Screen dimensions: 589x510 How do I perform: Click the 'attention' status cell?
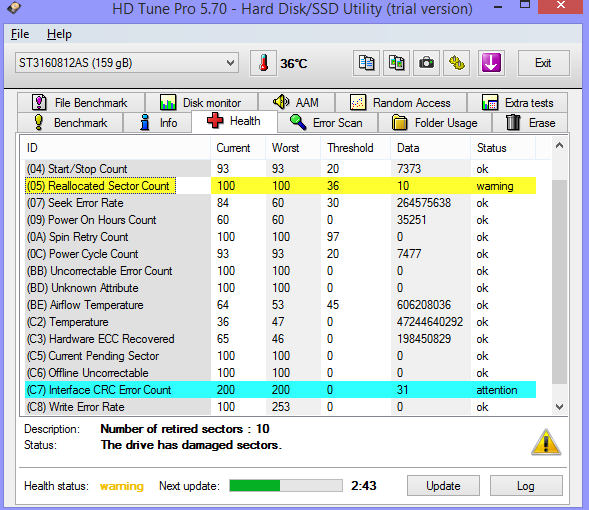[x=497, y=390]
